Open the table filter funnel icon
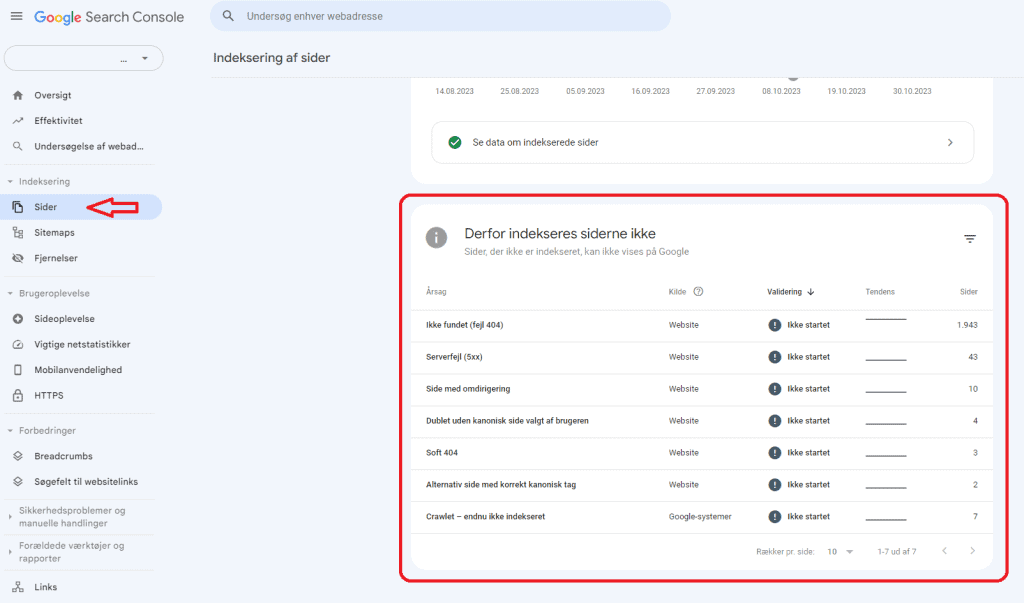This screenshot has width=1024, height=603. pyautogui.click(x=969, y=238)
